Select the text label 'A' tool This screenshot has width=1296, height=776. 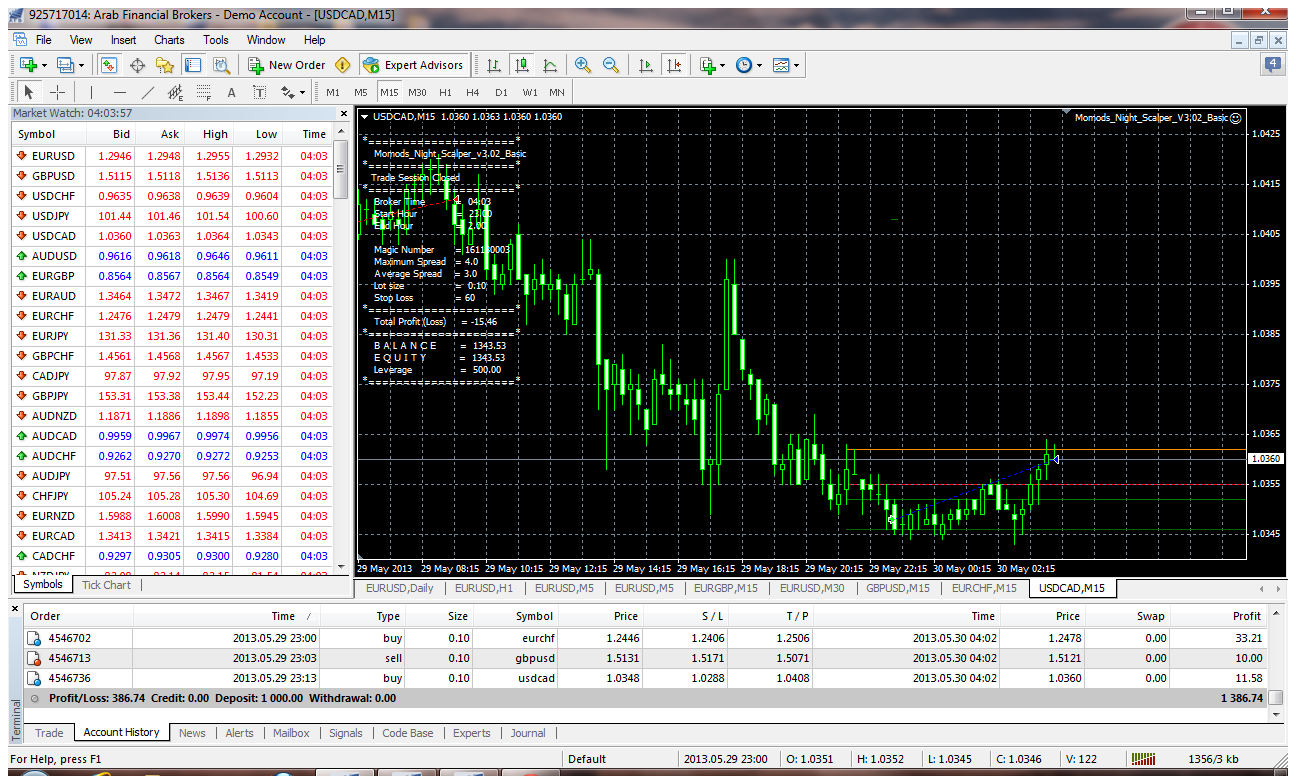coord(231,92)
